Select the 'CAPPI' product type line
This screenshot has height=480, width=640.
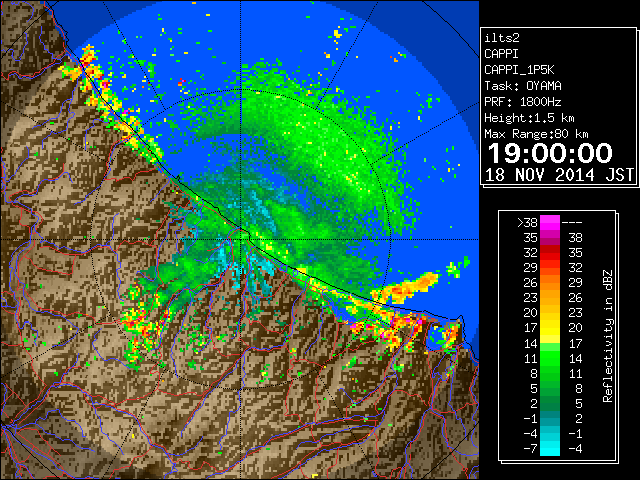(x=501, y=54)
